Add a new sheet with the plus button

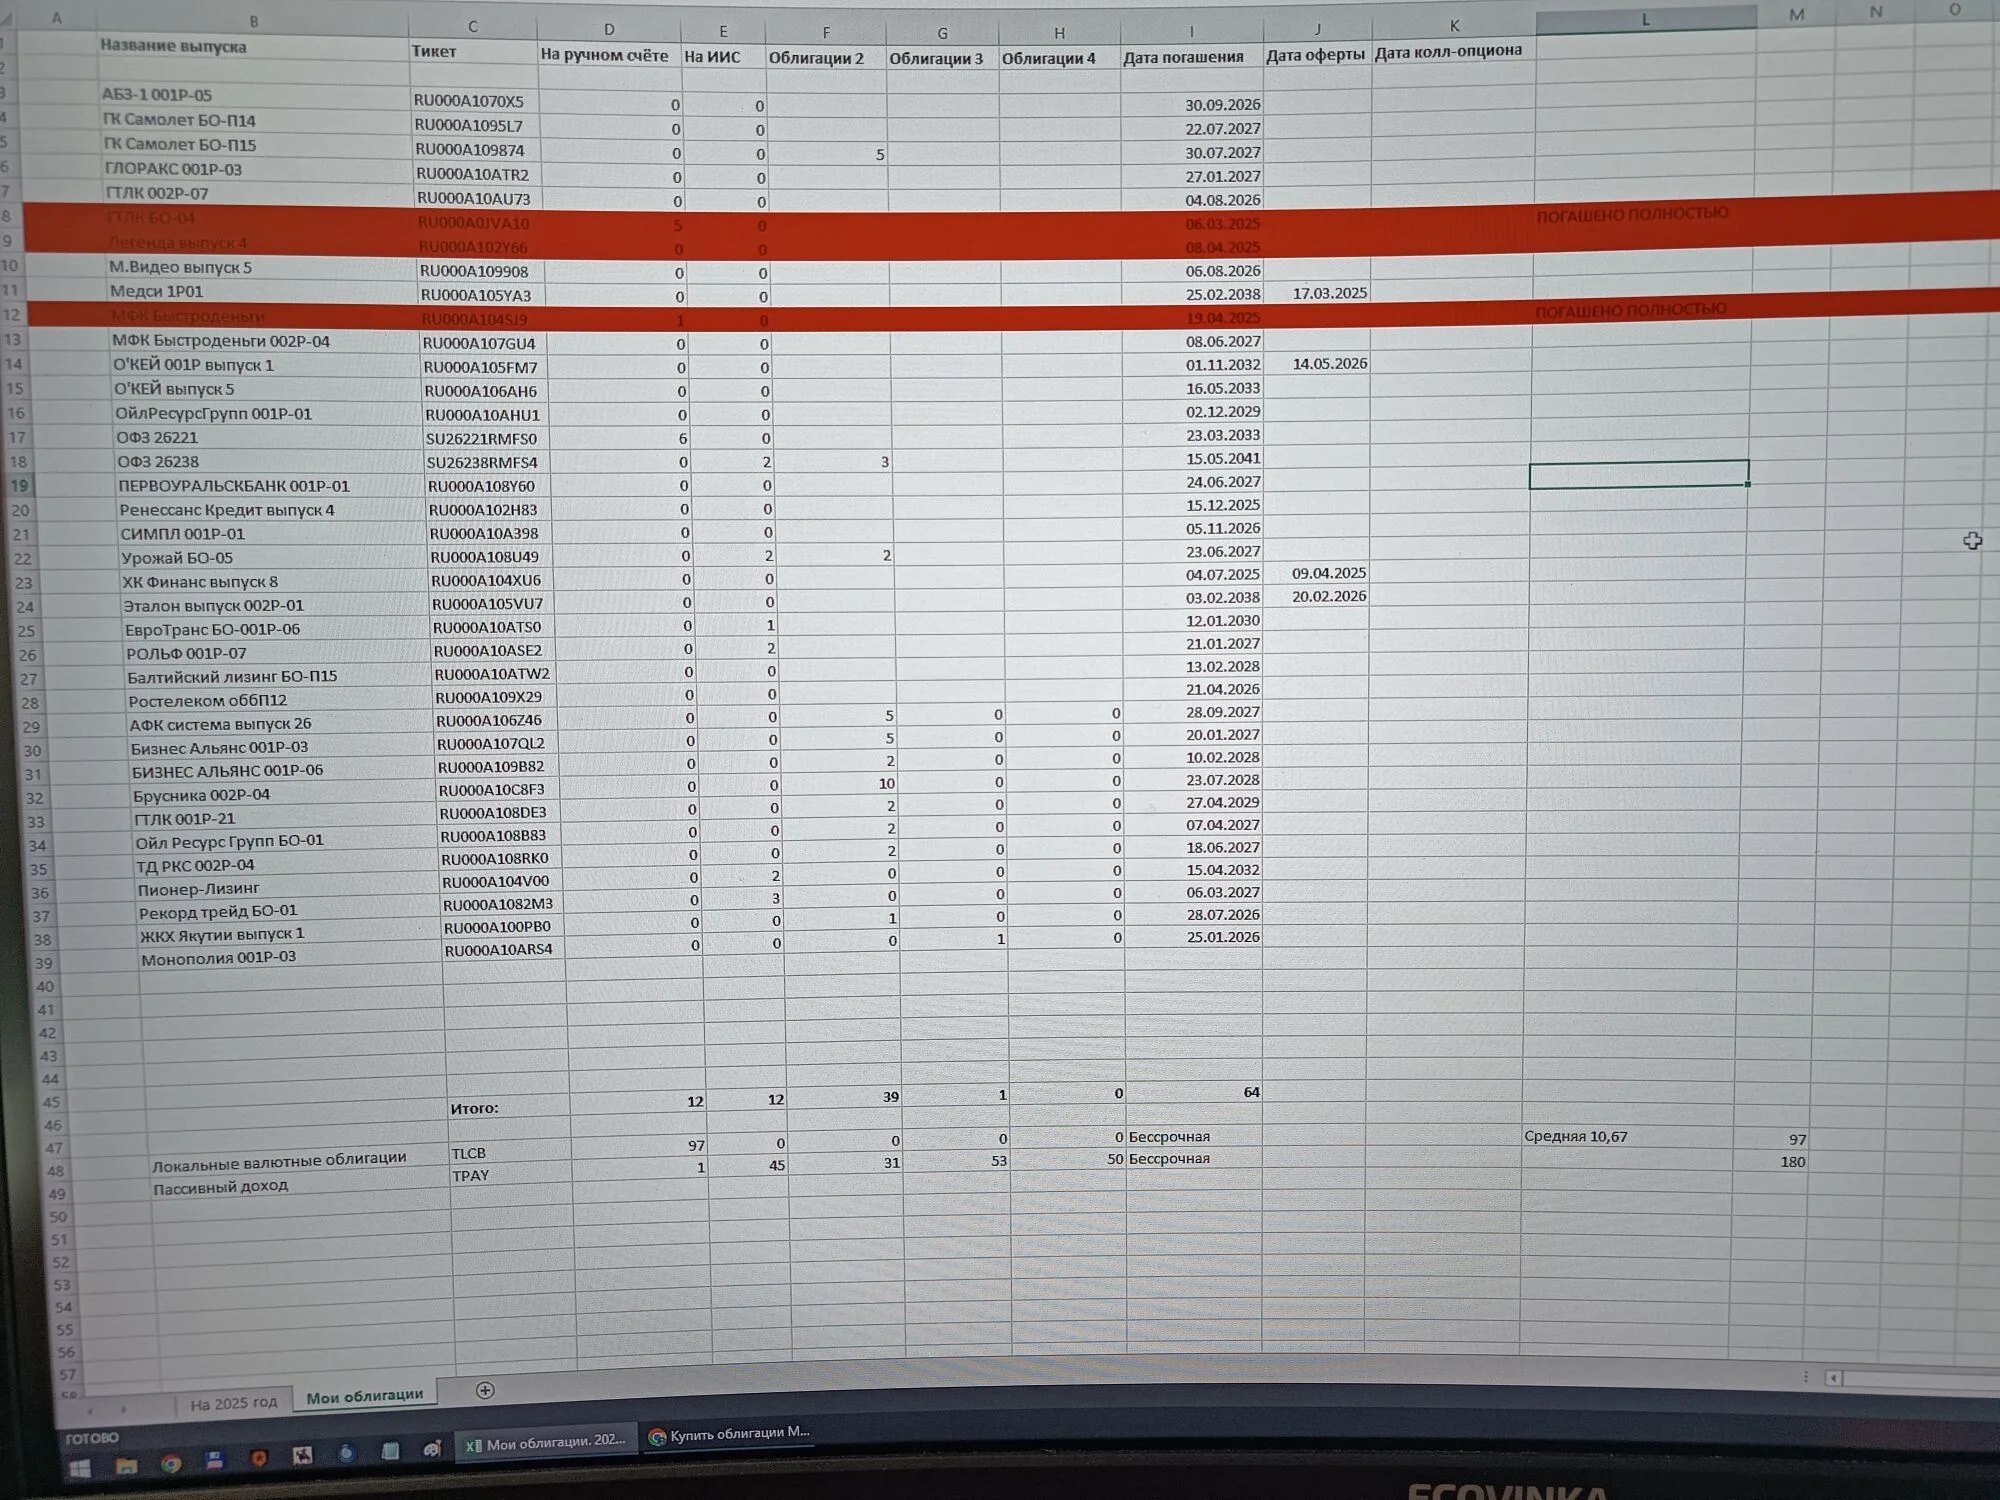pyautogui.click(x=485, y=1390)
